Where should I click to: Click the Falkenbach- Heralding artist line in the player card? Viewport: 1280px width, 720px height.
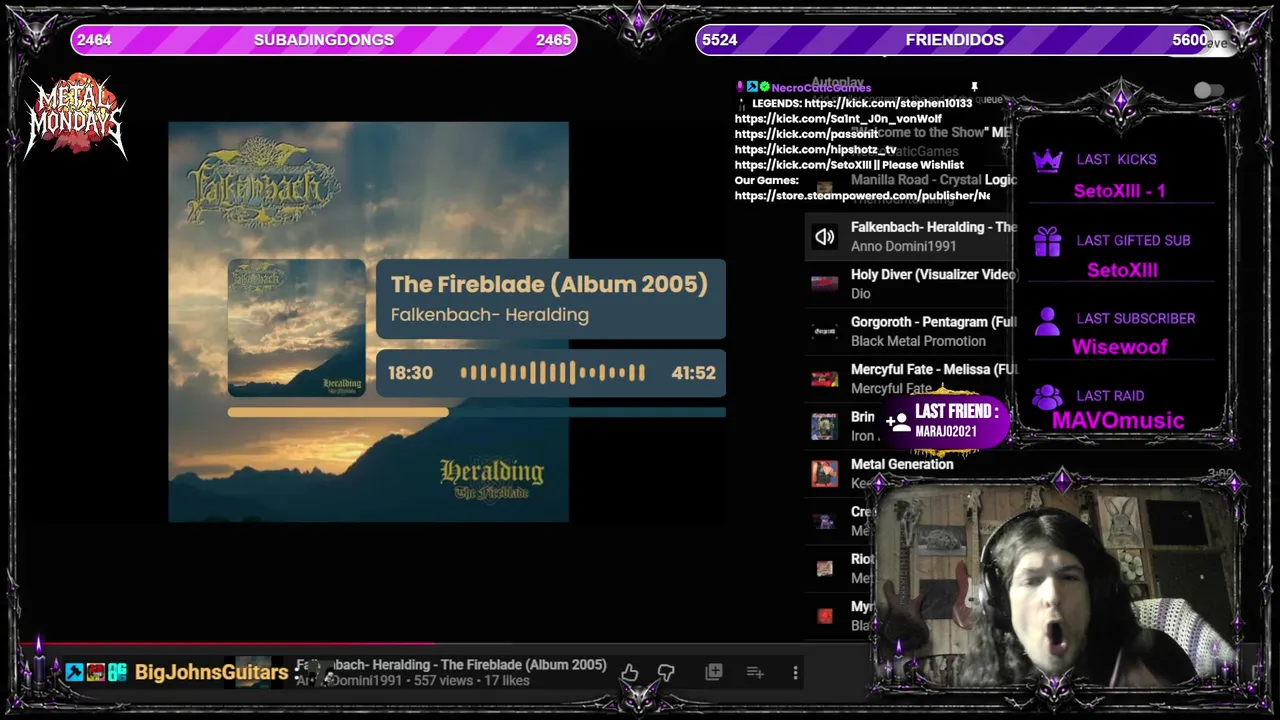(490, 314)
